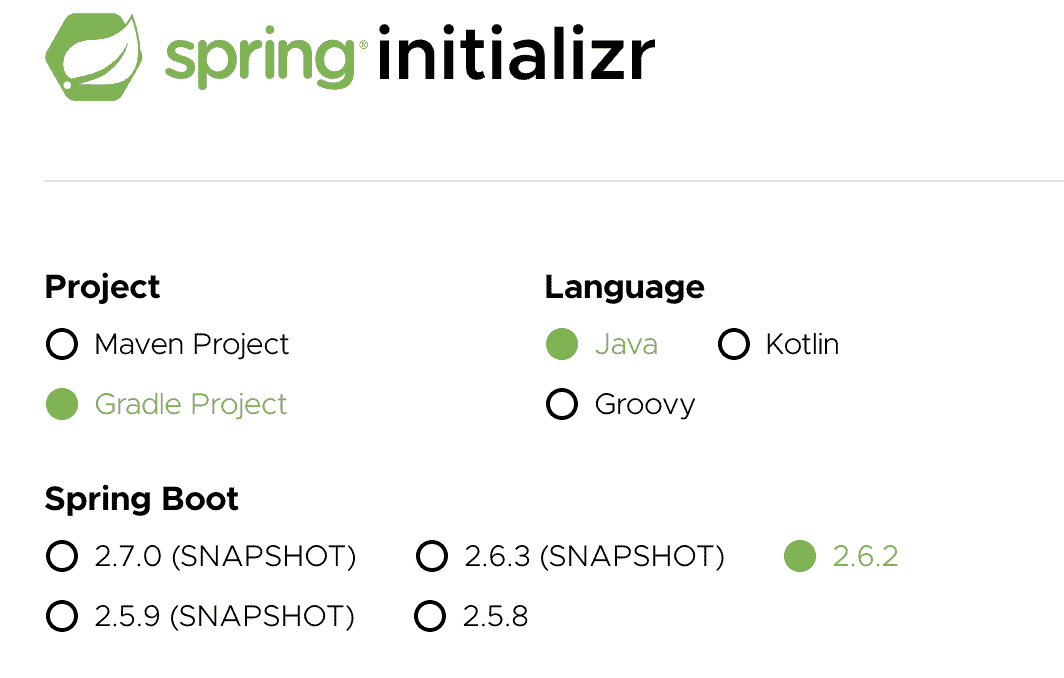The width and height of the screenshot is (1064, 678).
Task: Click the "Kotlin" text label
Action: 802,345
